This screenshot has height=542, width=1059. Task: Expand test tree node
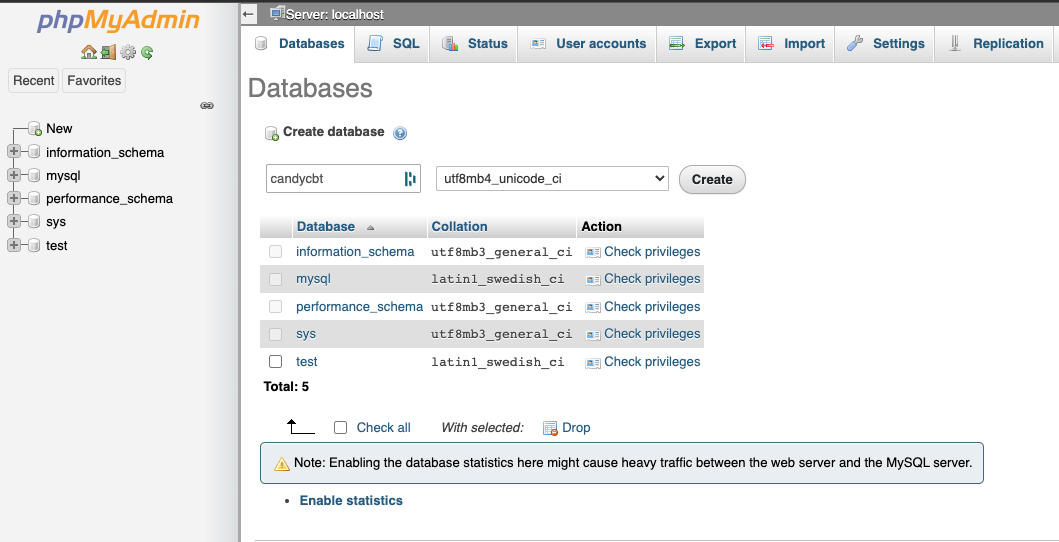pos(14,245)
